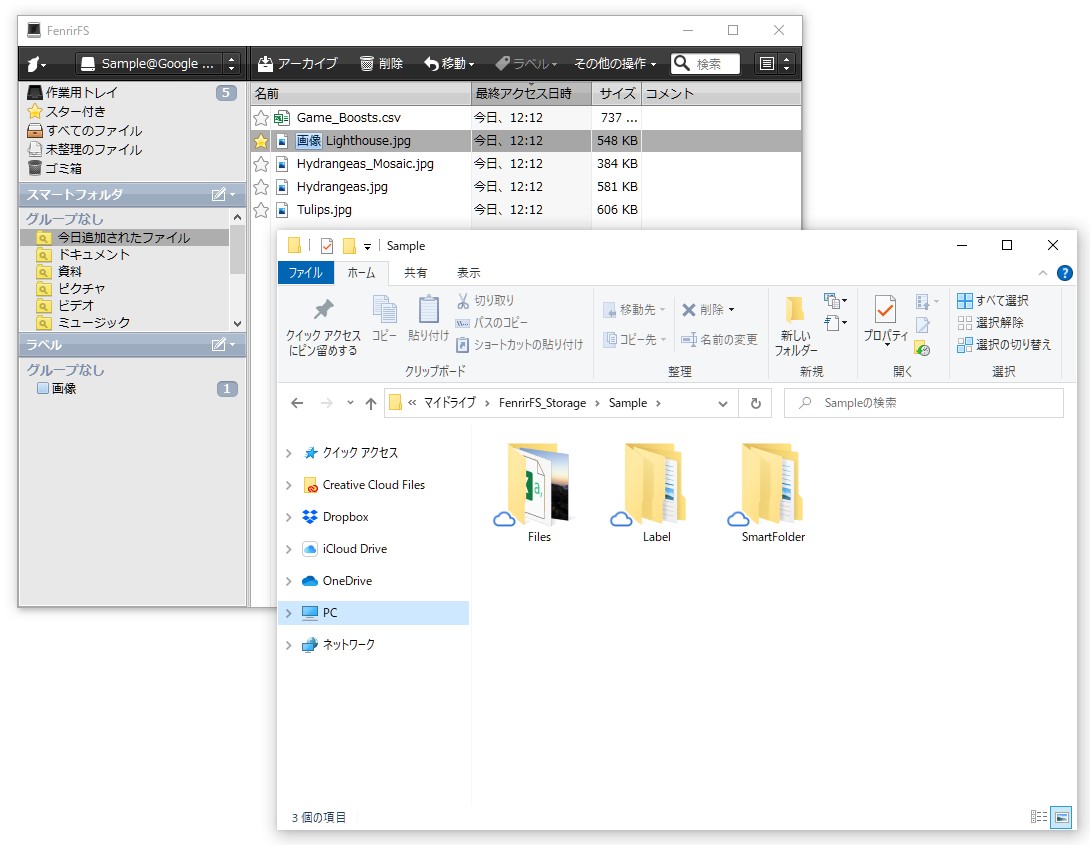Switch to the 表示 ribbon tab
This screenshot has height=845, width=1090.
click(468, 272)
